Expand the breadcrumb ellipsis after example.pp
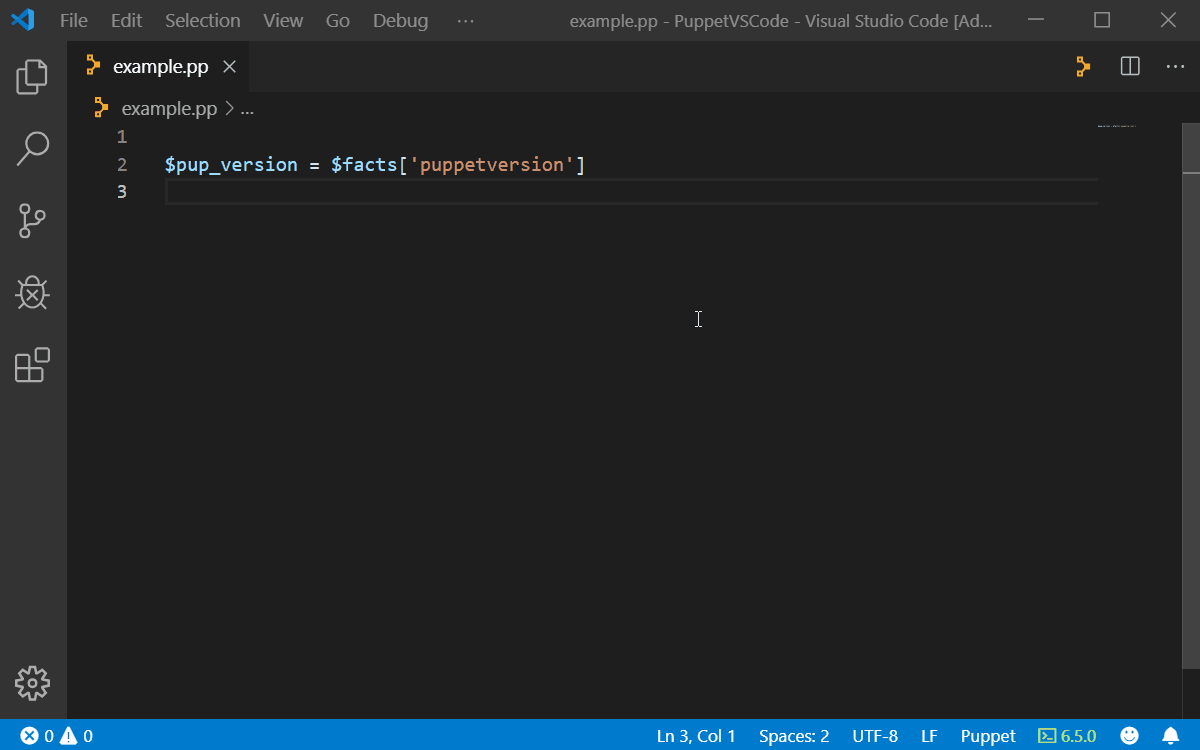The image size is (1200, 750). click(247, 108)
